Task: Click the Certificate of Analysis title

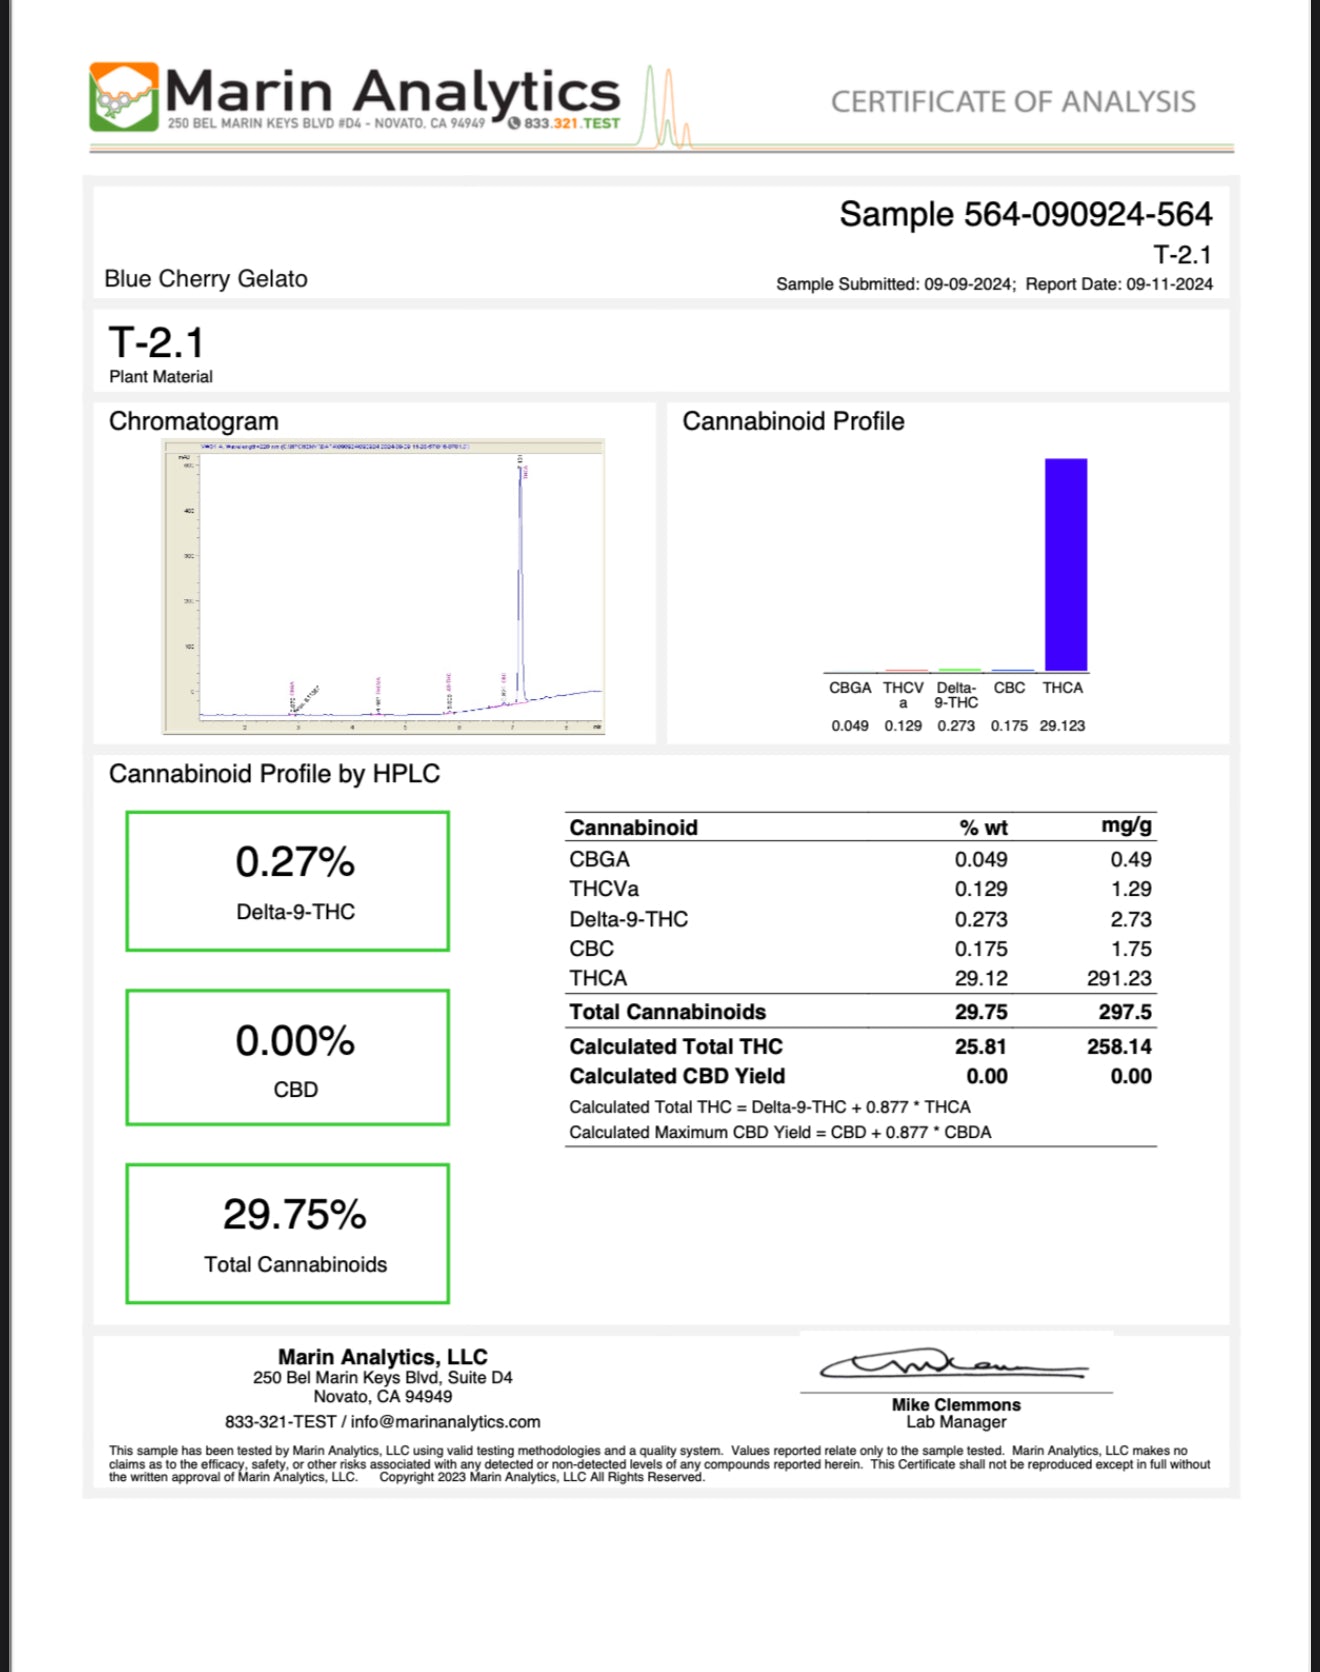Action: 1012,102
